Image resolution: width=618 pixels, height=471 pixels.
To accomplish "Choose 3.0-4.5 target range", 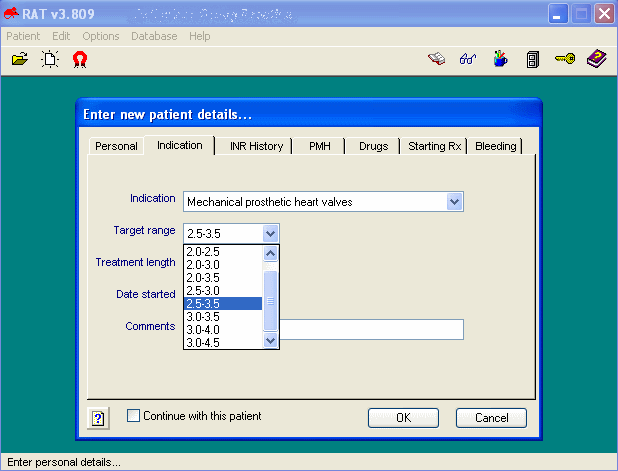I will point(223,343).
